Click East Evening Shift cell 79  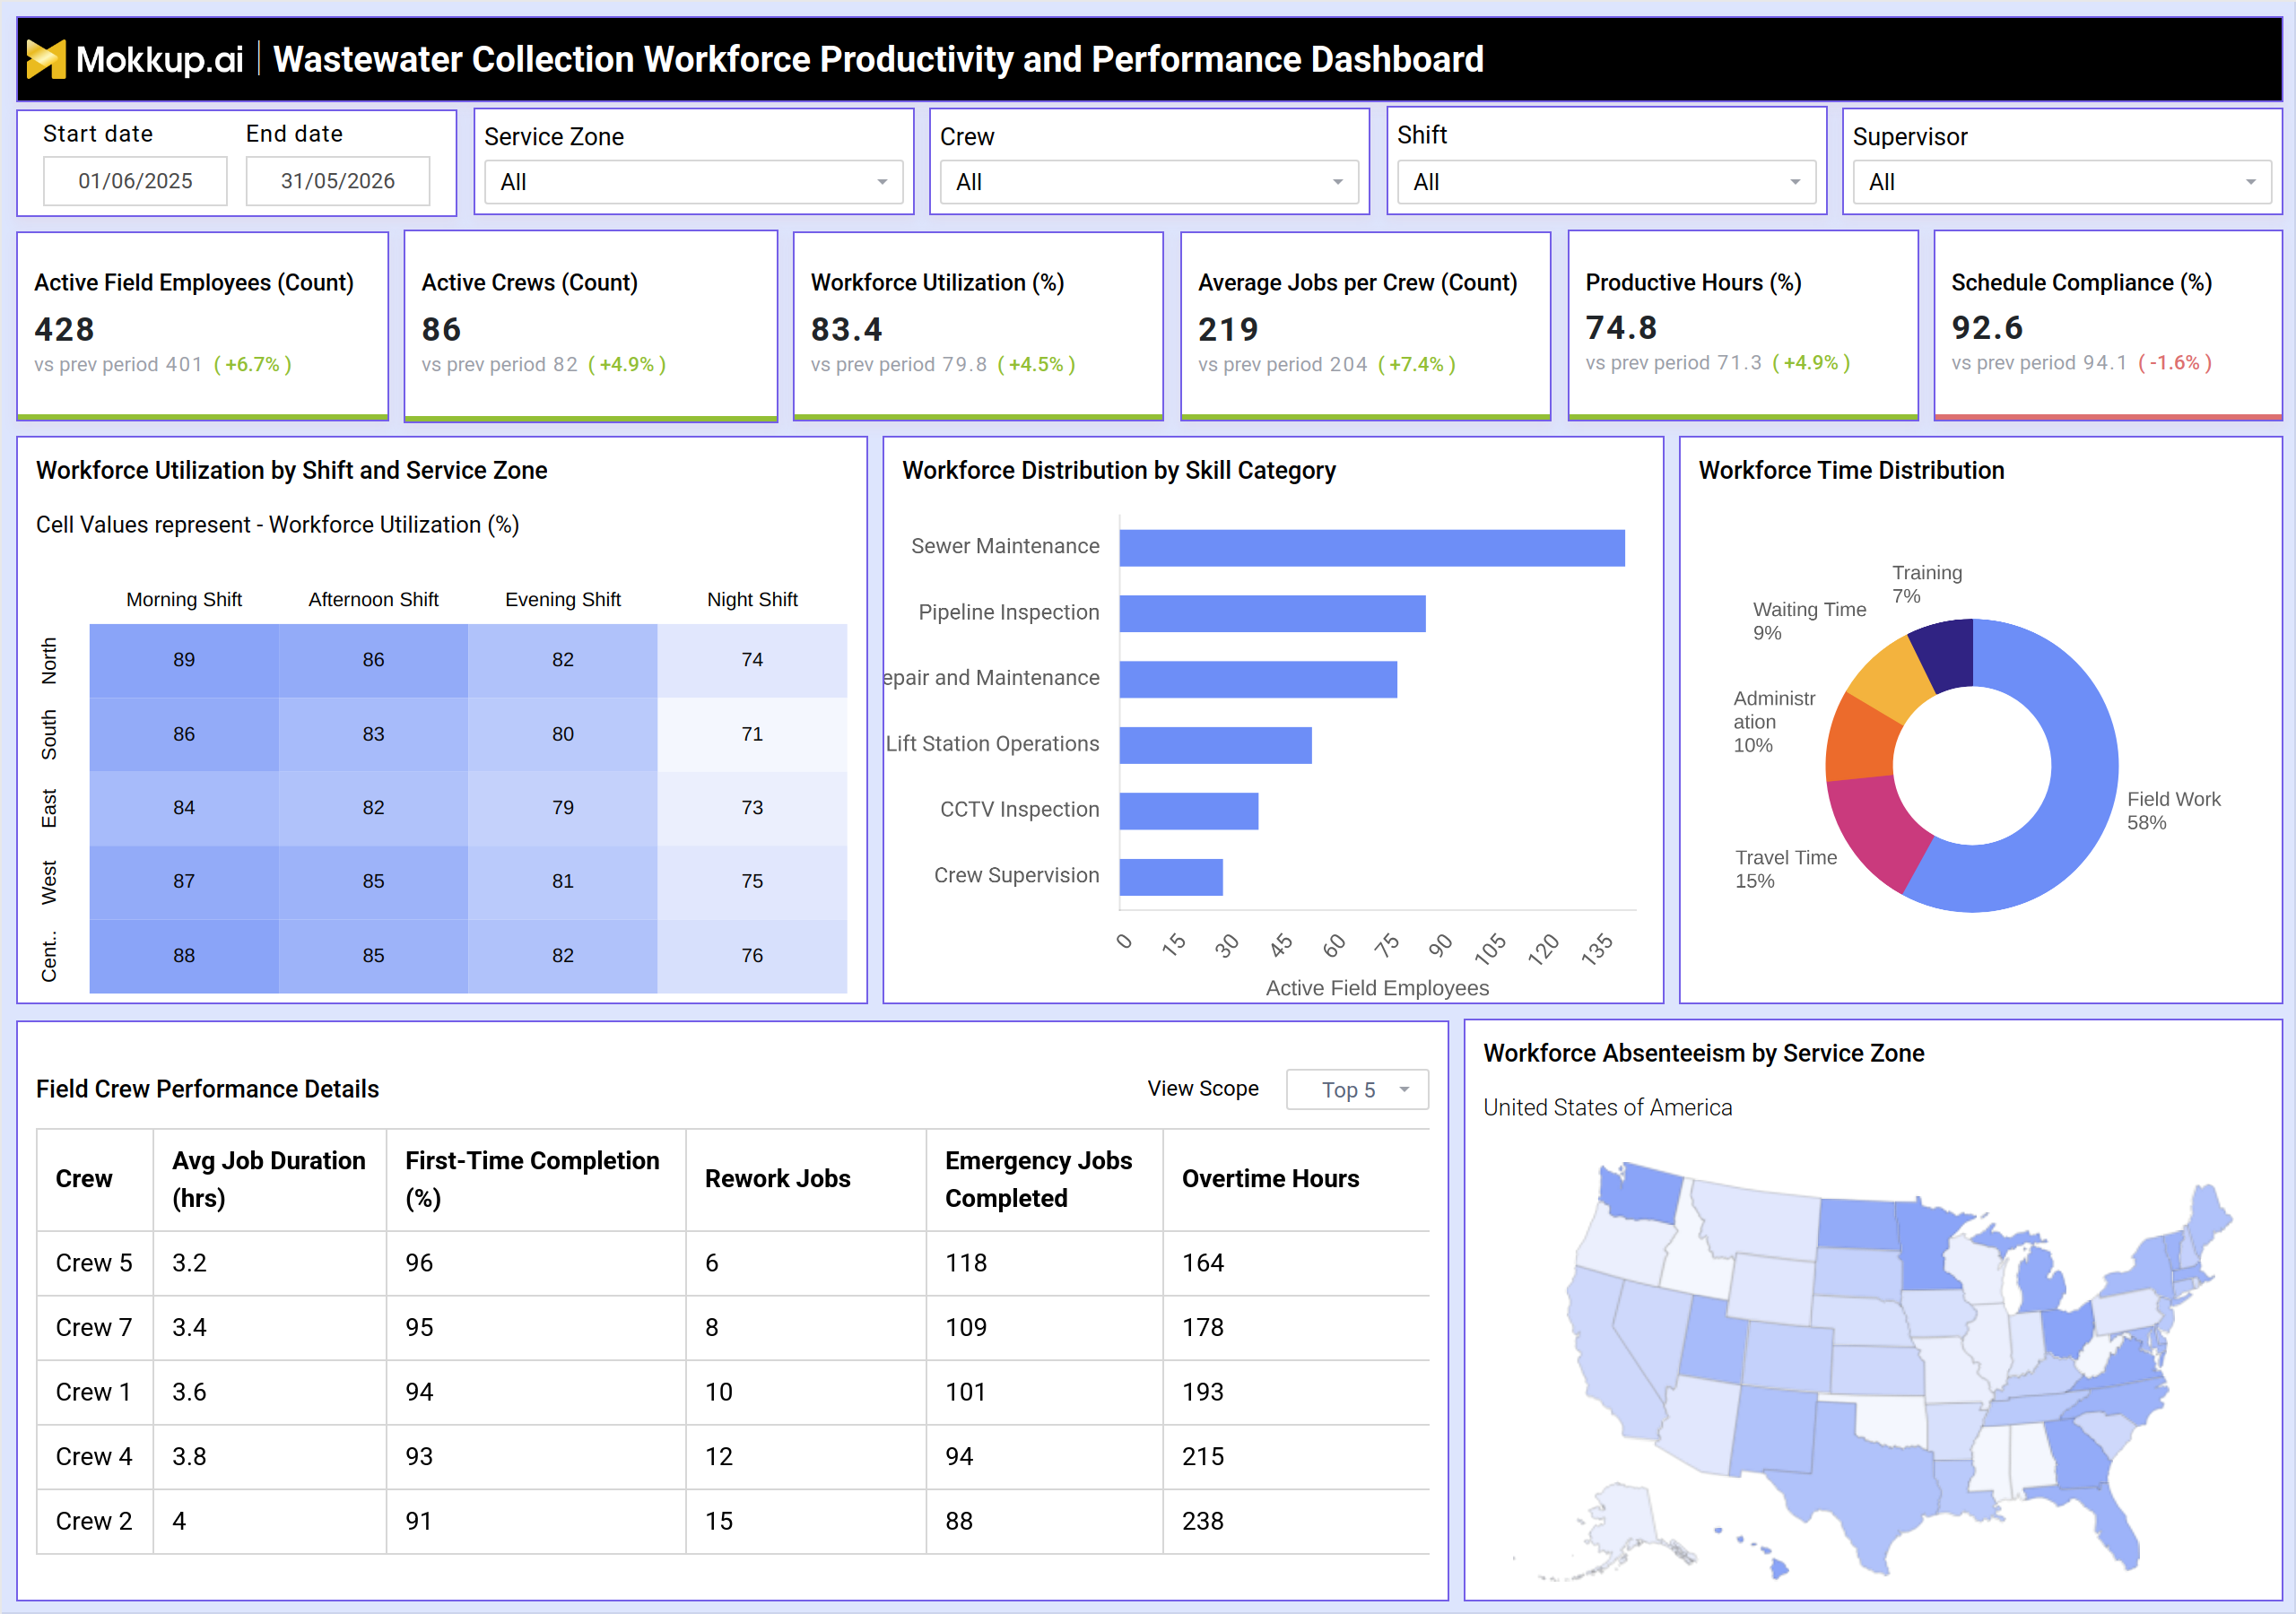(563, 808)
